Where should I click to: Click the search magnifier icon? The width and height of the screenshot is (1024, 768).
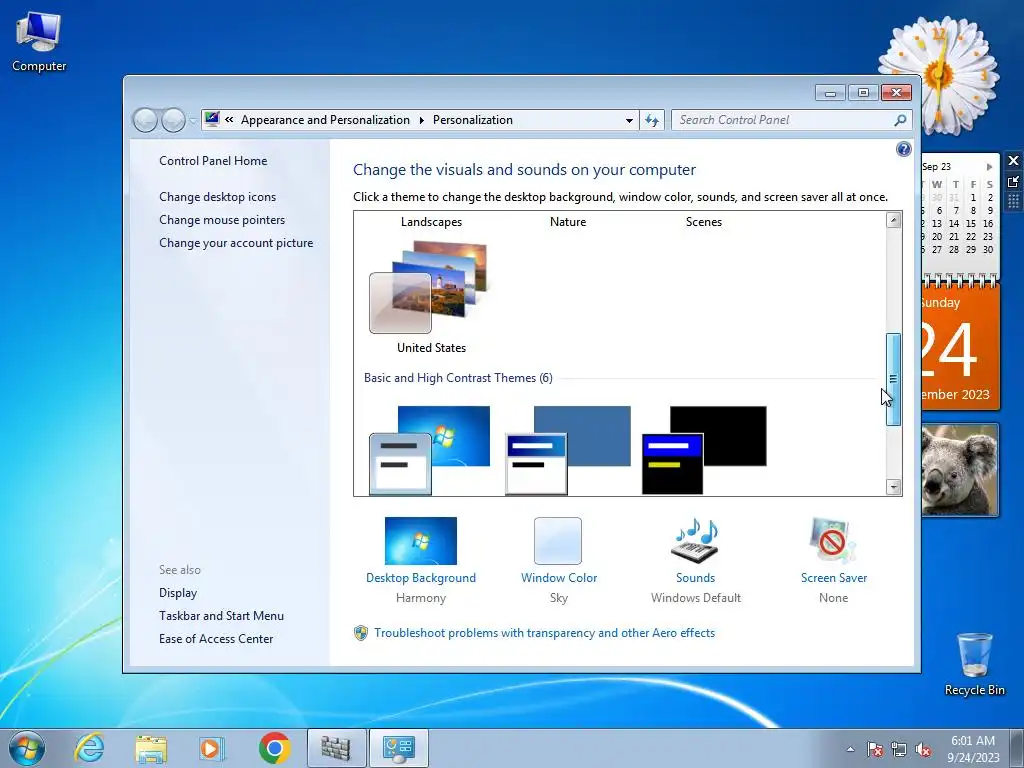click(x=901, y=120)
